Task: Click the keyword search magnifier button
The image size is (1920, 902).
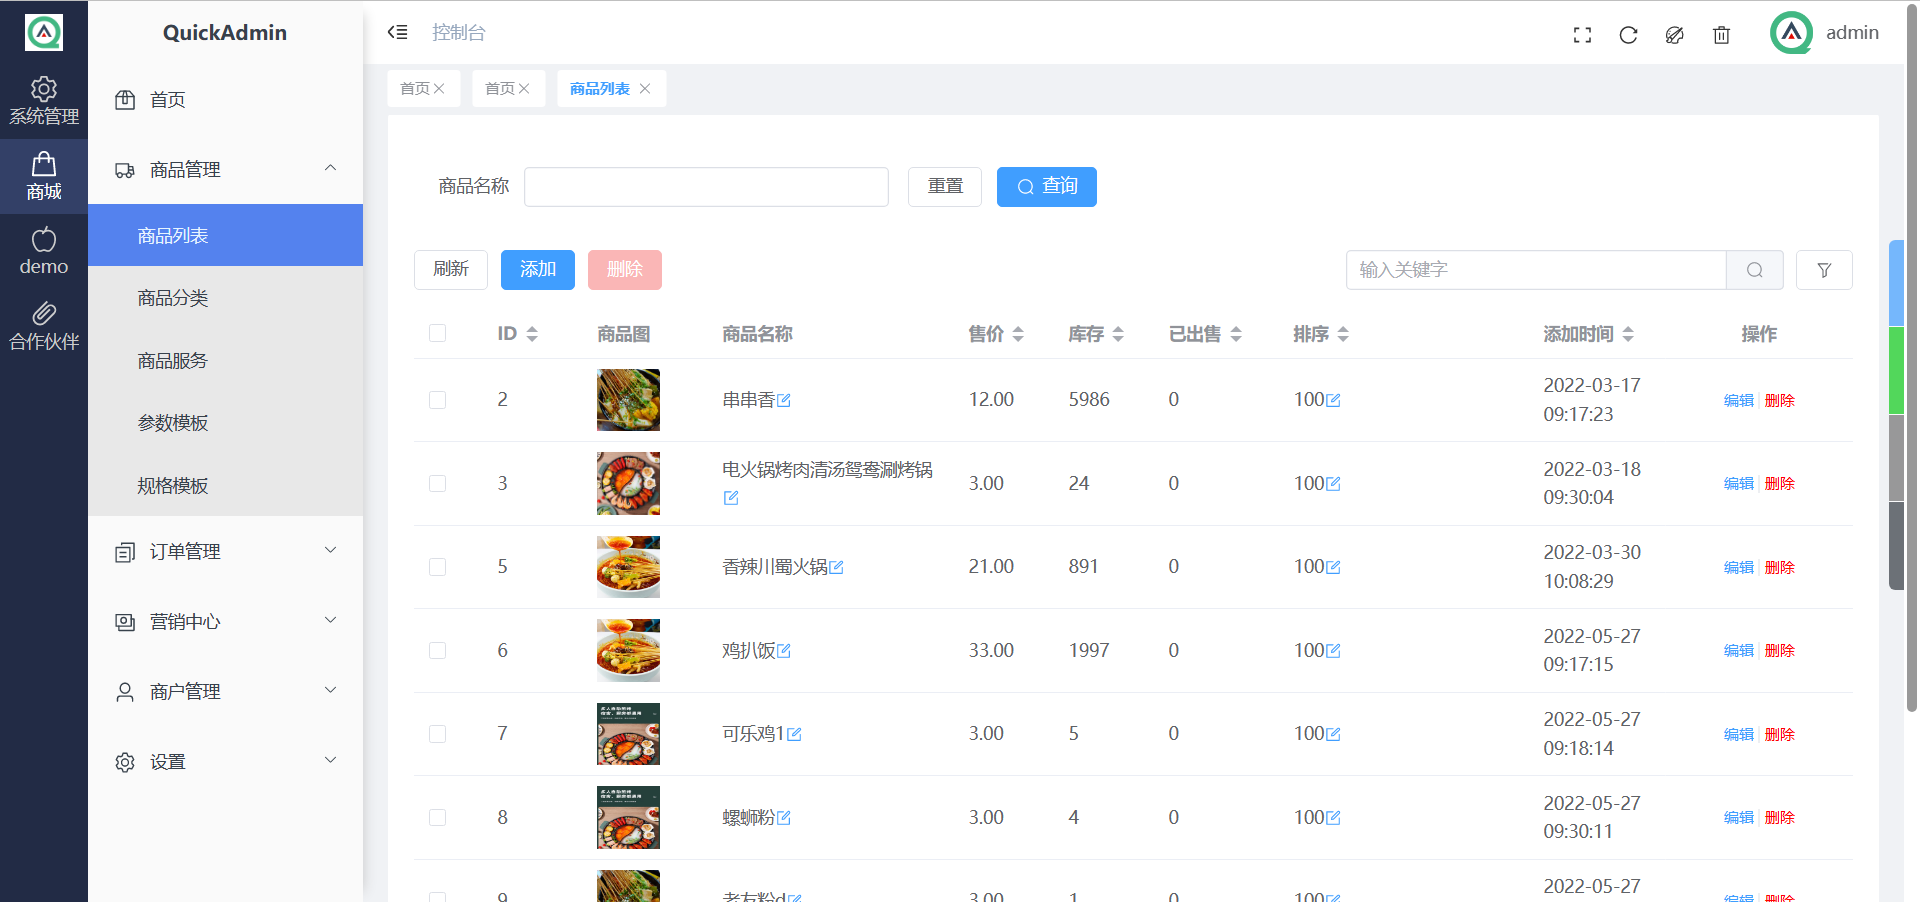Action: (1754, 270)
